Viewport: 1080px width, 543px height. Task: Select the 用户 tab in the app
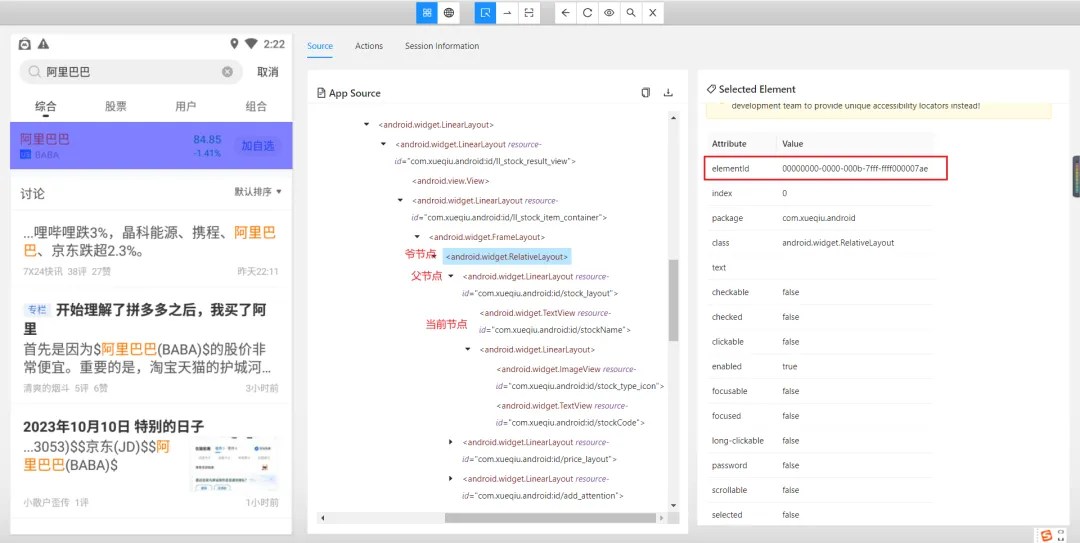coord(186,107)
